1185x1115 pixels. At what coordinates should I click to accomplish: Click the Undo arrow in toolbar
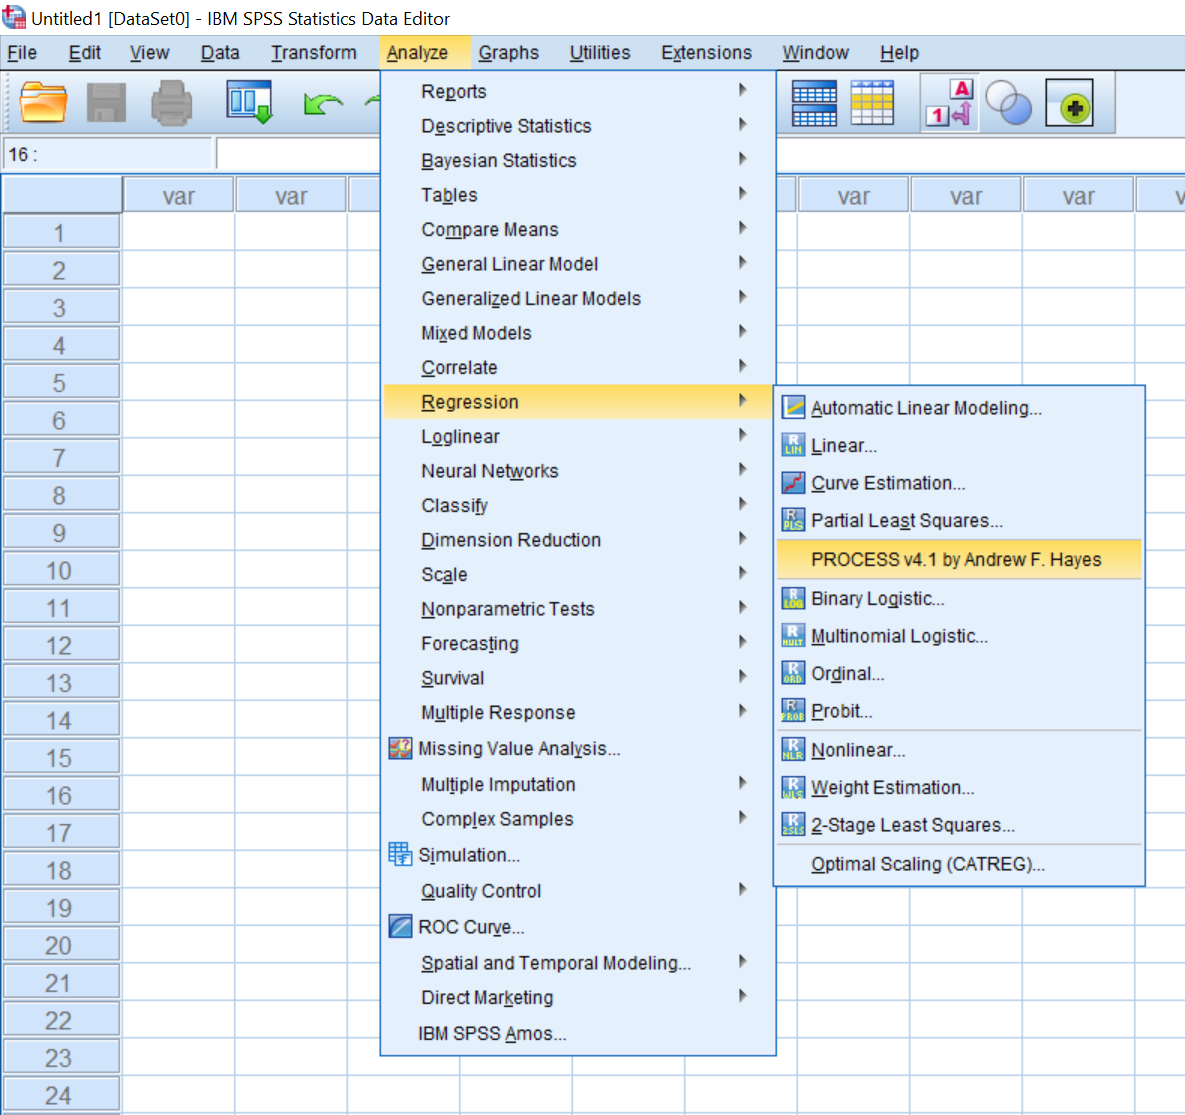(322, 103)
